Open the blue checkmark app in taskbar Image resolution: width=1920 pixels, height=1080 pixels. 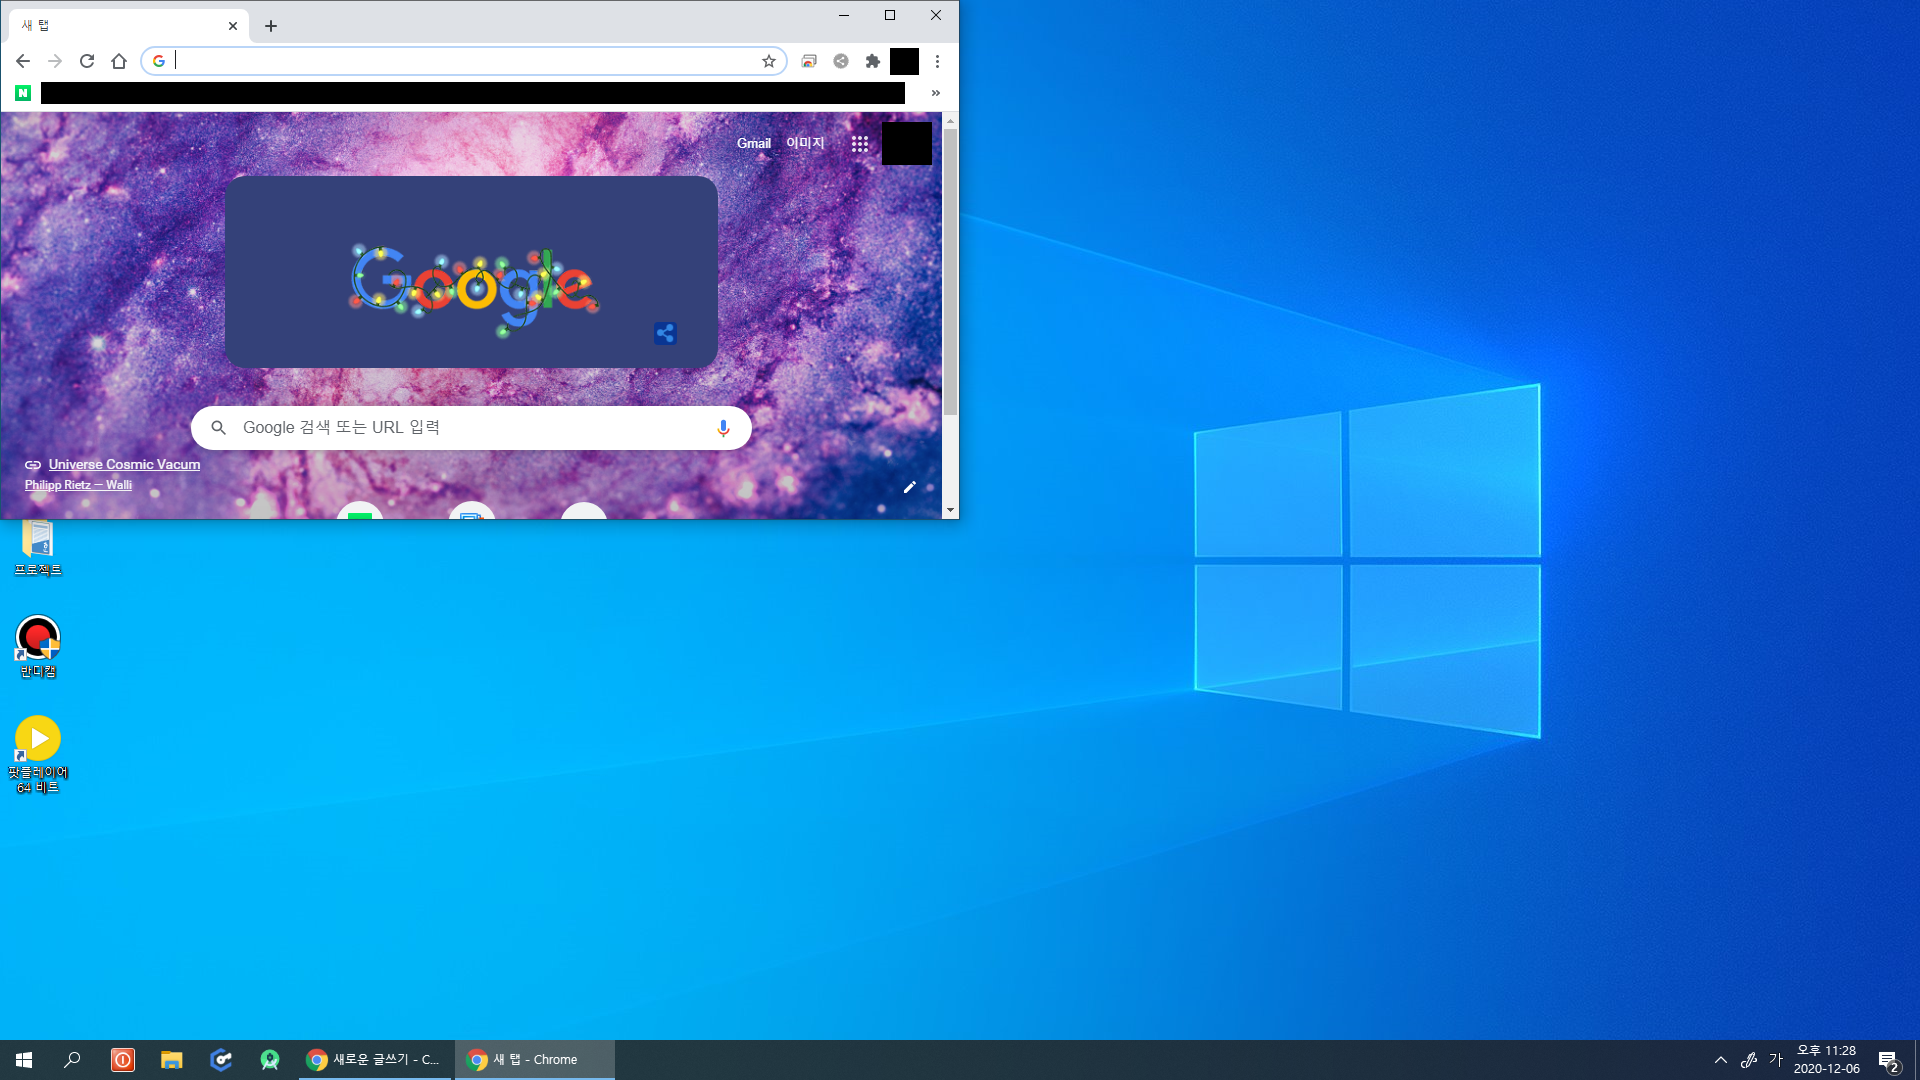click(x=221, y=1060)
